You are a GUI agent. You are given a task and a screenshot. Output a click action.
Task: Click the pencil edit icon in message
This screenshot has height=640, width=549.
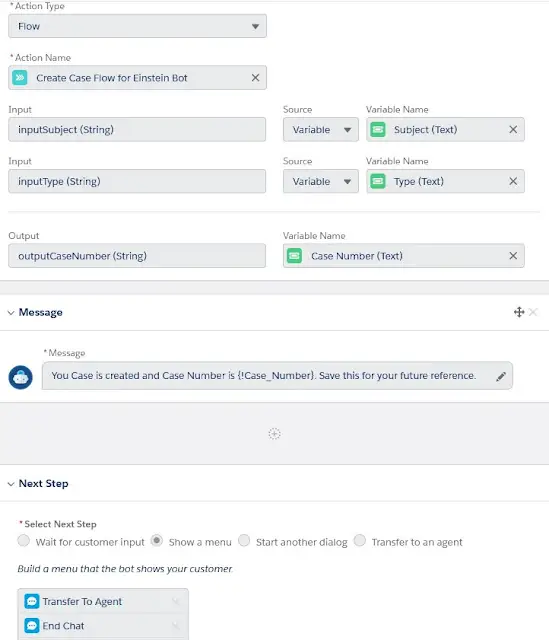pos(501,376)
